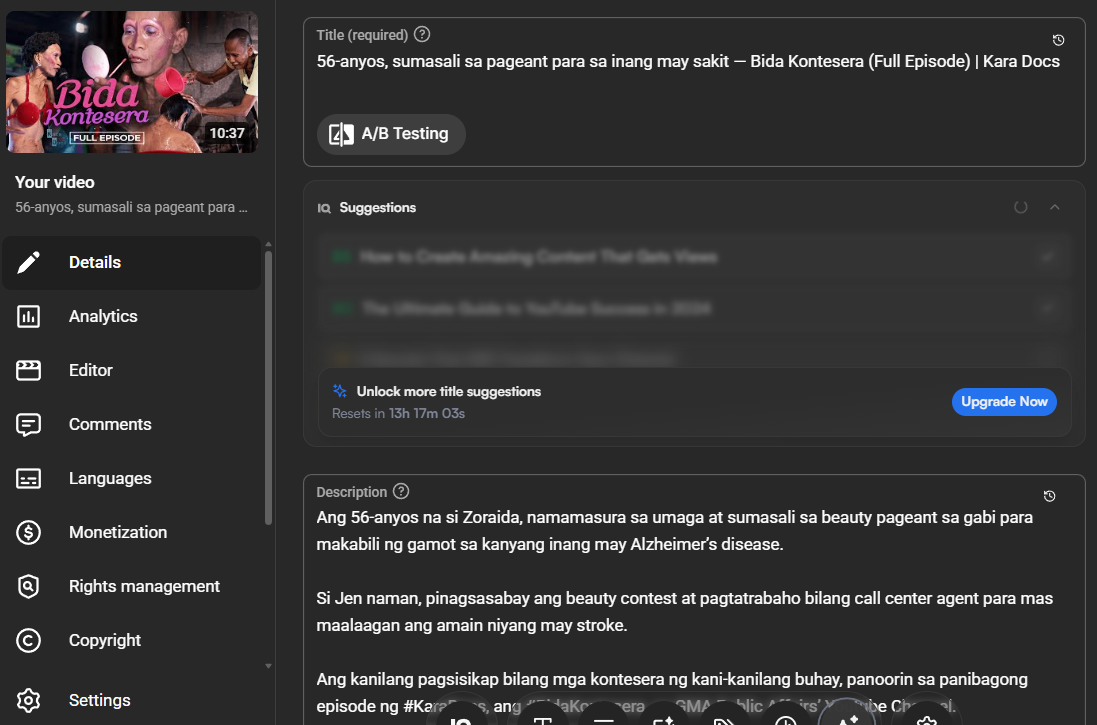Screen dimensions: 1097x725
Task: Click the Upgrade Now button
Action: pos(1004,402)
